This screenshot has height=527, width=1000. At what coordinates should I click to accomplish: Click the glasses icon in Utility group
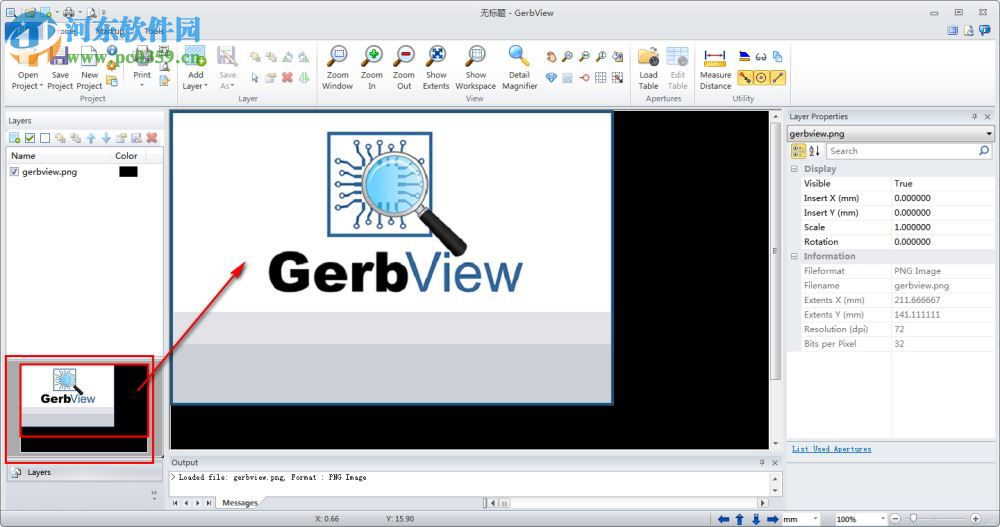click(761, 57)
